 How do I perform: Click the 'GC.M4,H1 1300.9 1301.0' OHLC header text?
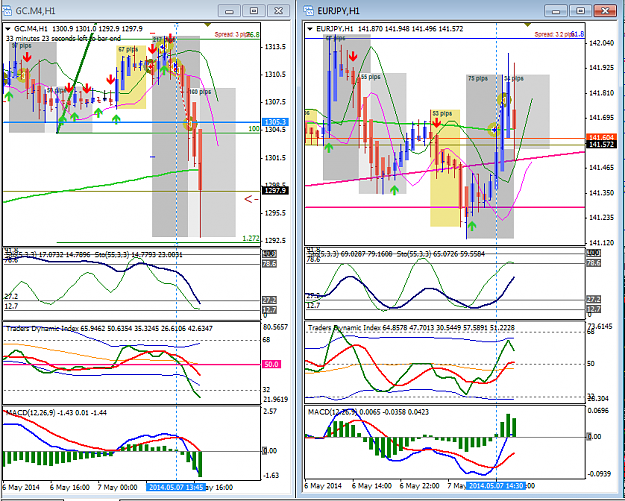click(78, 29)
